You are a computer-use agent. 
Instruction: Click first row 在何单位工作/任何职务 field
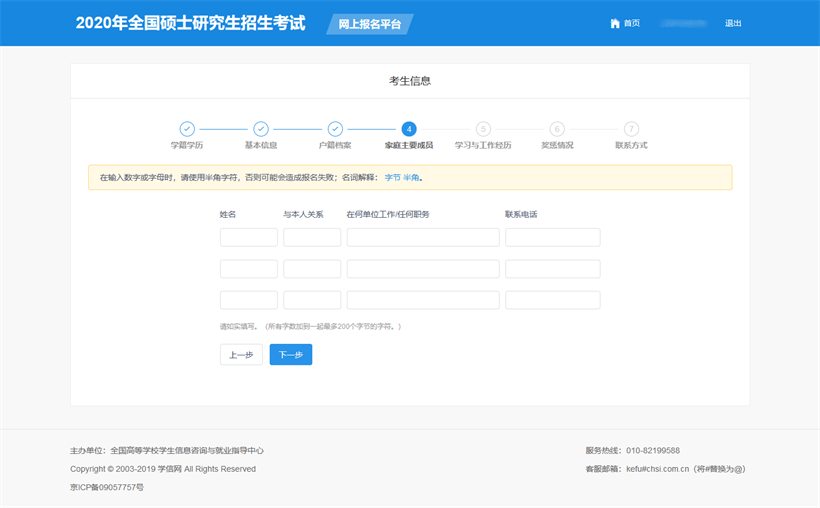(423, 237)
